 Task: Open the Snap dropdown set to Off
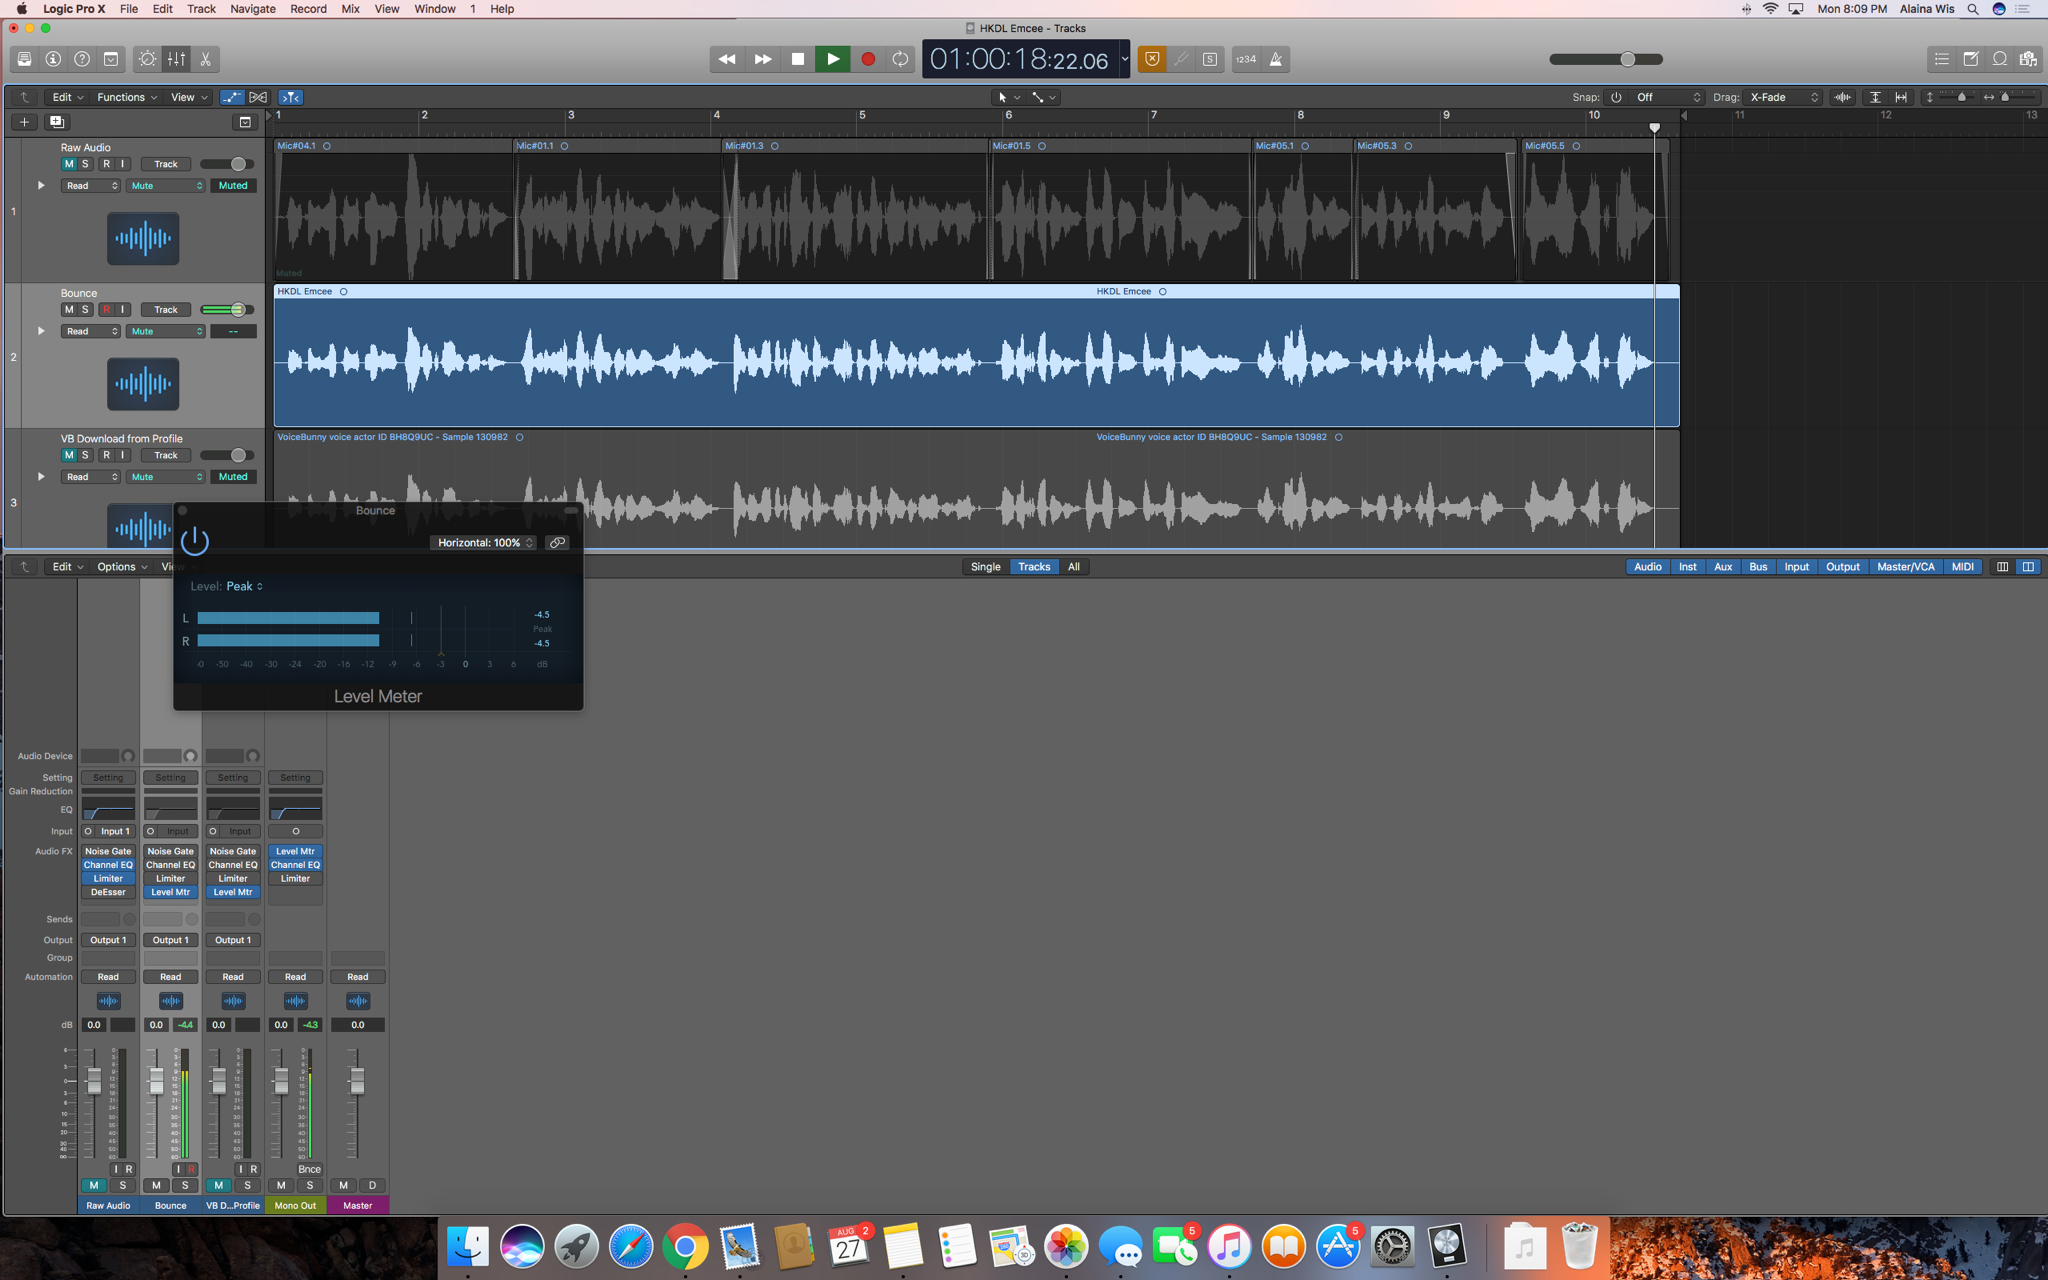click(x=1666, y=97)
